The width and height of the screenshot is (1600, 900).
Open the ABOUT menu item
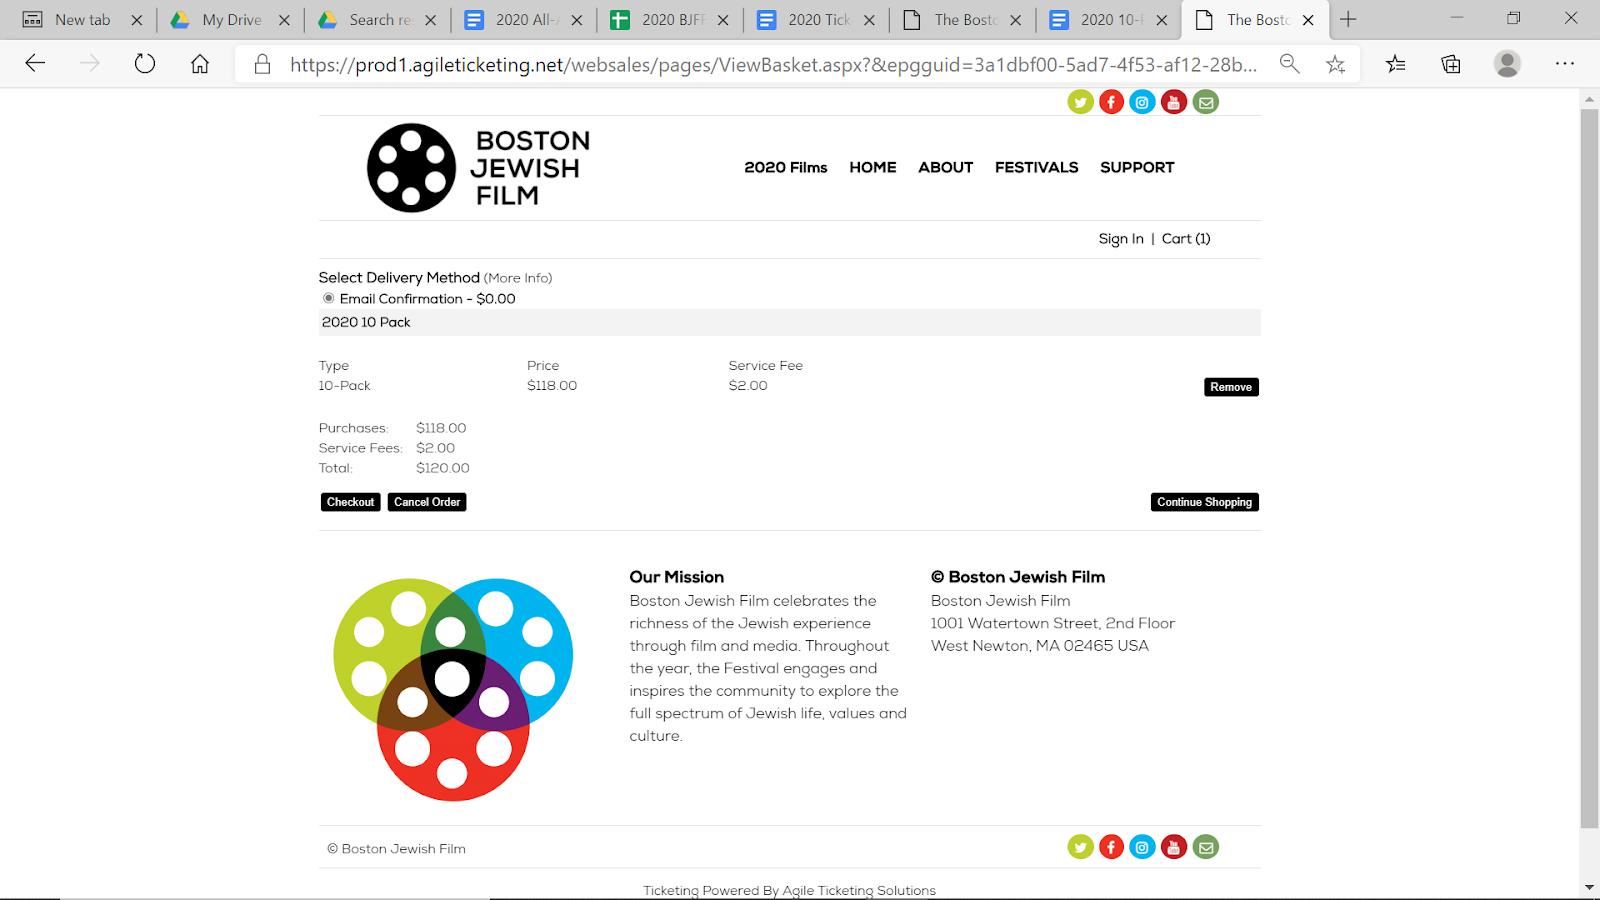pos(946,167)
